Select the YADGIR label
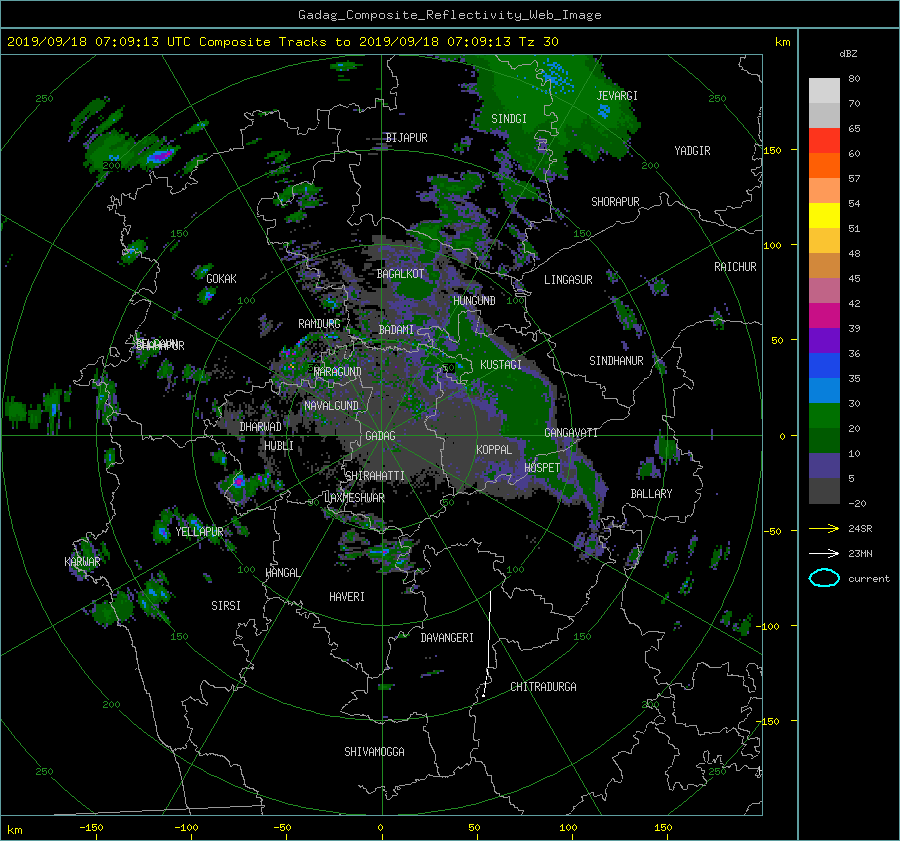 692,151
